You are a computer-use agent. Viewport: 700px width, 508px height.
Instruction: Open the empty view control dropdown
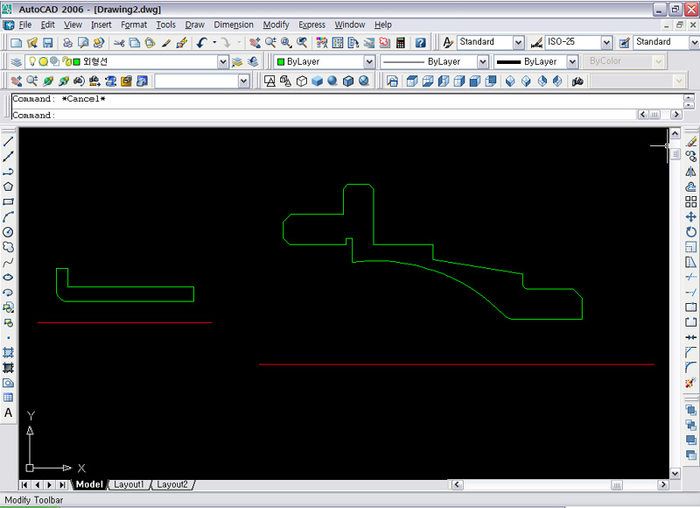click(243, 81)
